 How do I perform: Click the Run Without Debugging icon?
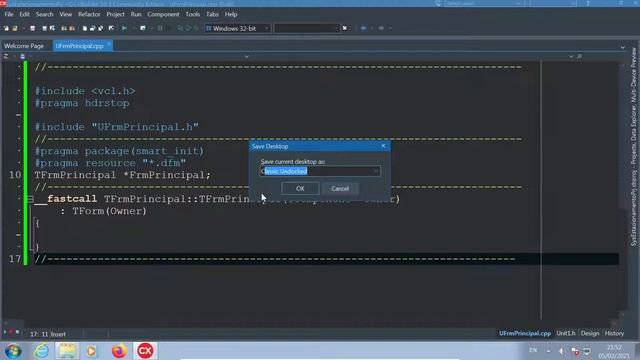click(142, 28)
